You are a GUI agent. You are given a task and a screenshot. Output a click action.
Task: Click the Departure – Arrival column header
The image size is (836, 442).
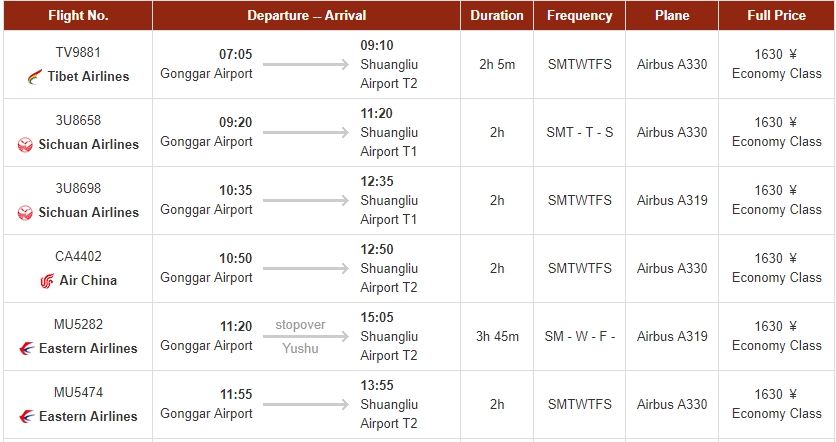[x=307, y=15]
